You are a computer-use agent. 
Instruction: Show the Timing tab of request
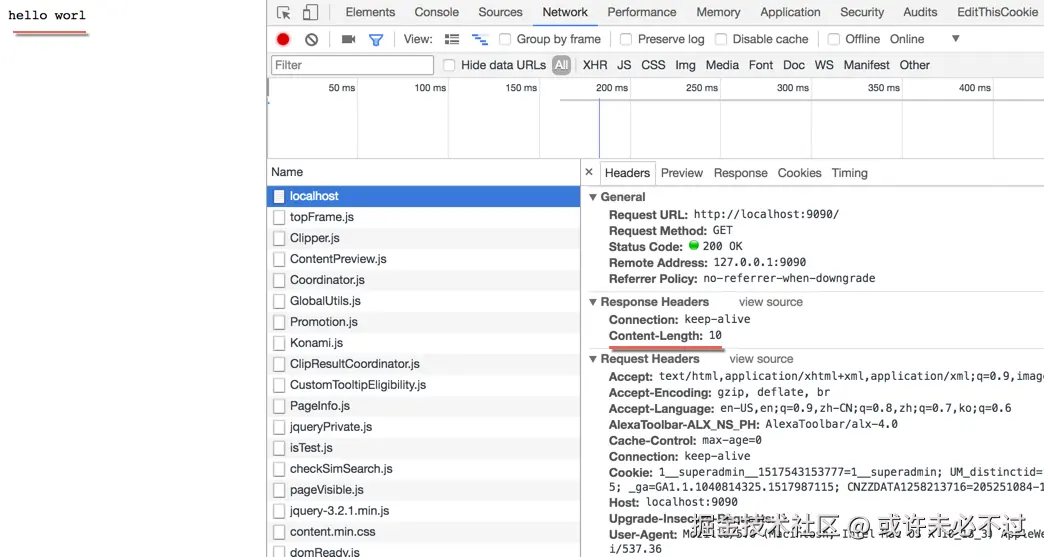[x=850, y=173]
